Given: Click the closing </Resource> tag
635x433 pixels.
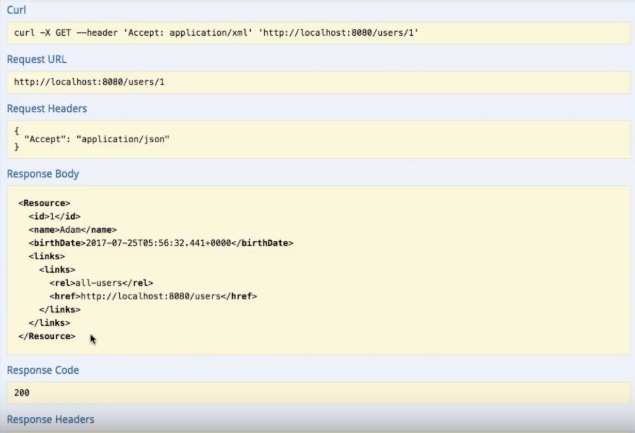Looking at the screenshot, I should point(46,336).
